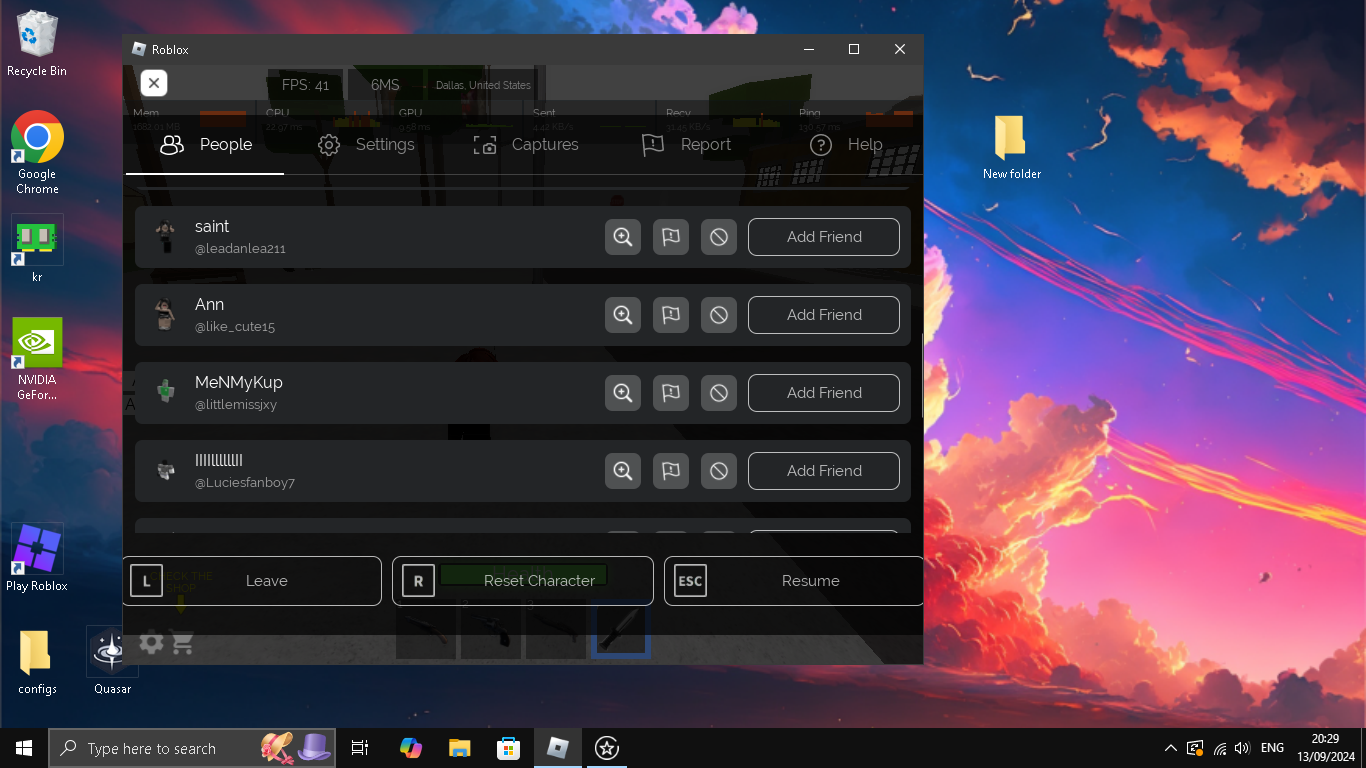Select the New folder desktop icon
The image size is (1366, 768).
[x=1011, y=147]
